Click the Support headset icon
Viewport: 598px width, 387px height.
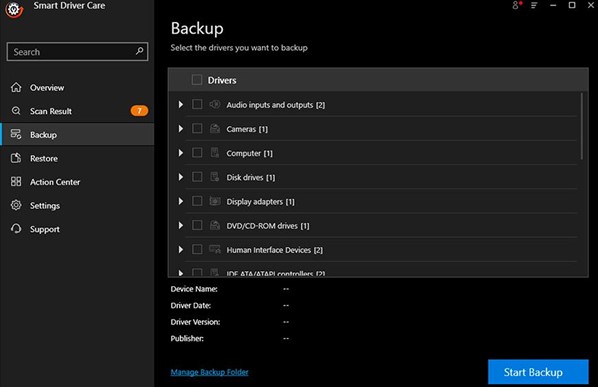click(16, 229)
